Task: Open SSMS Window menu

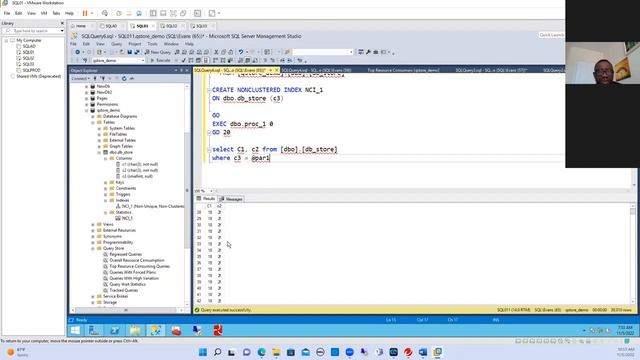Action: 171,44
